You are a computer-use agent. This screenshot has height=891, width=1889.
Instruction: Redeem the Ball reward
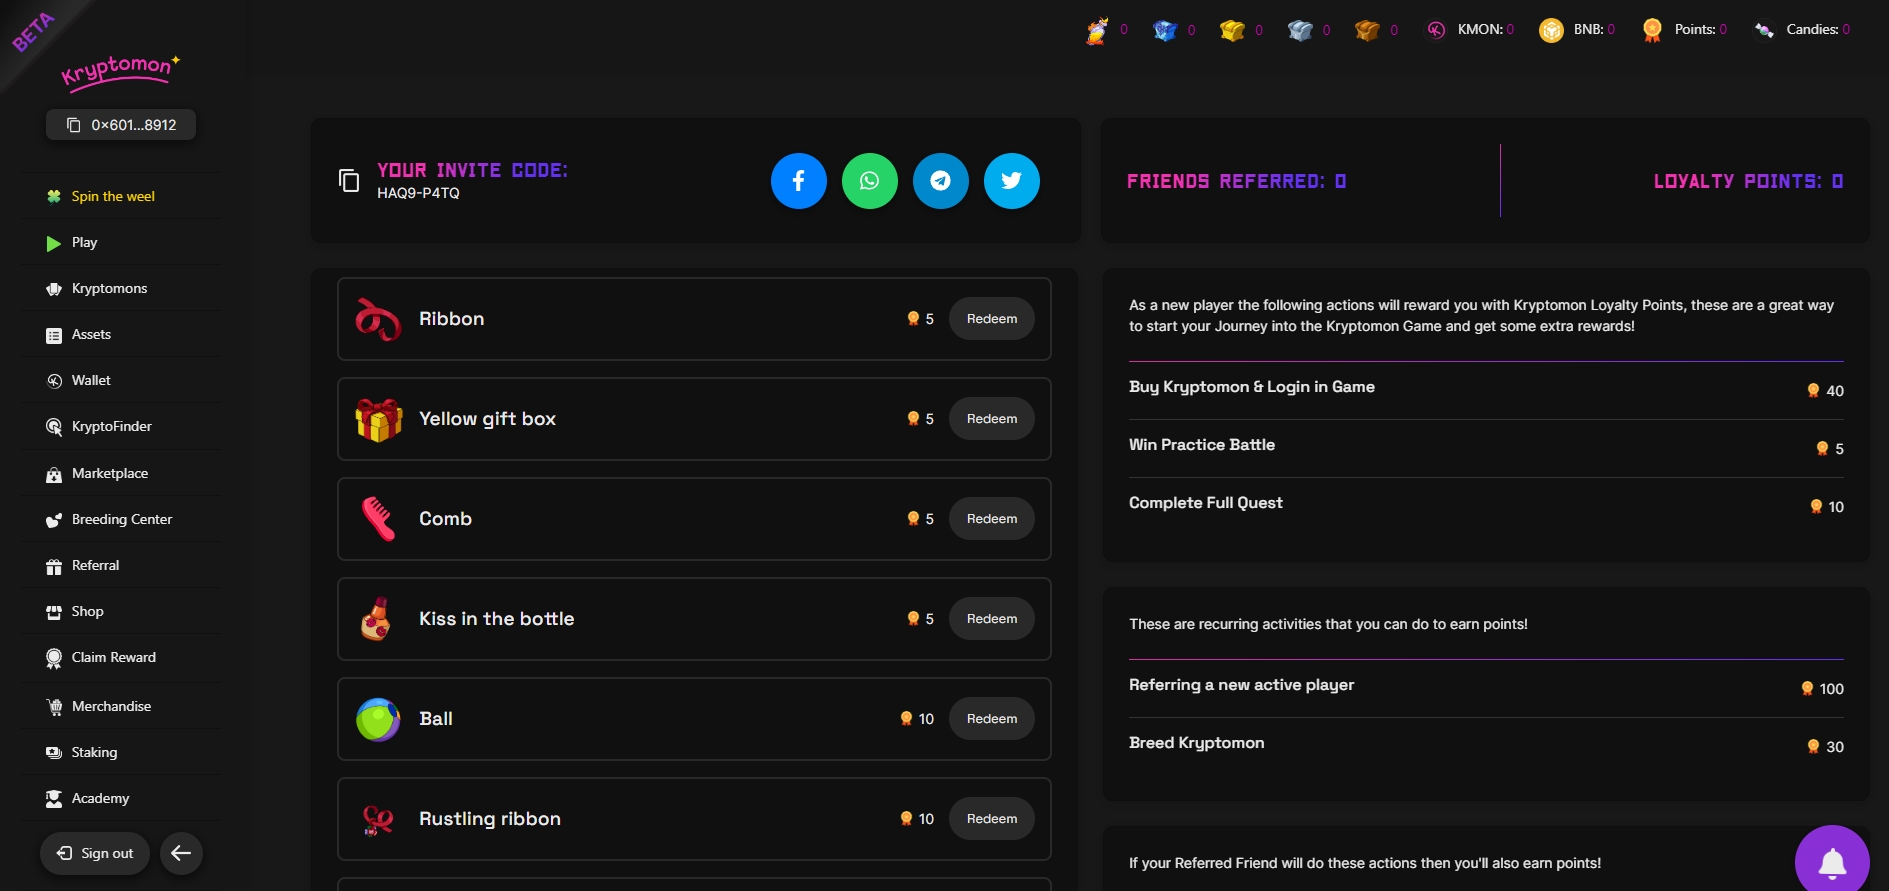(991, 719)
